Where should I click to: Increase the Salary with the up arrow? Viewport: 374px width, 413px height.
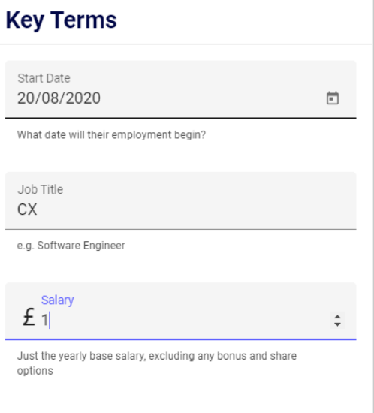337,317
